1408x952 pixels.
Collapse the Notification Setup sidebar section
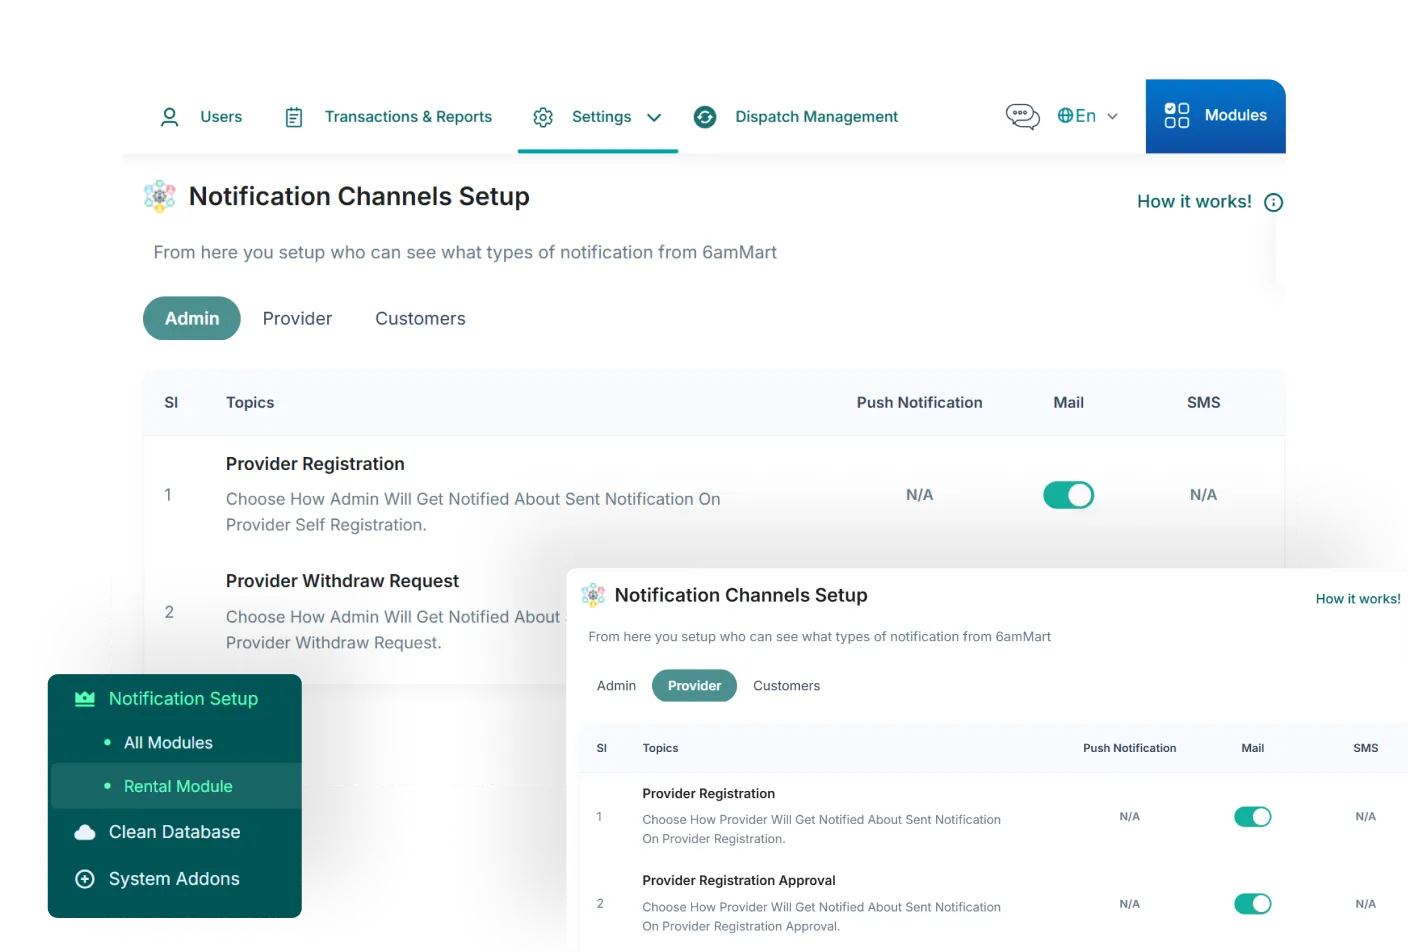[x=183, y=699]
